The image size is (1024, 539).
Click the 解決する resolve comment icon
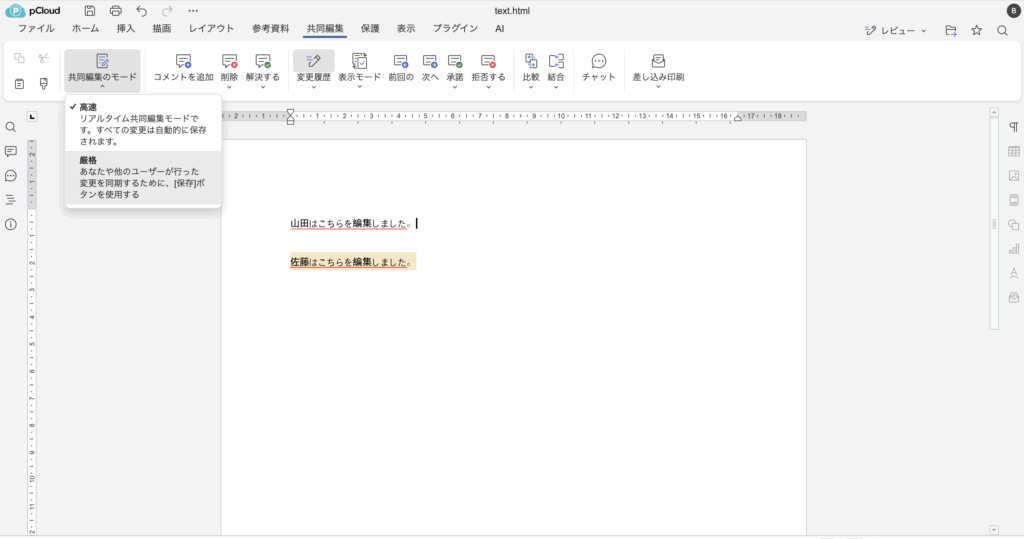point(263,61)
